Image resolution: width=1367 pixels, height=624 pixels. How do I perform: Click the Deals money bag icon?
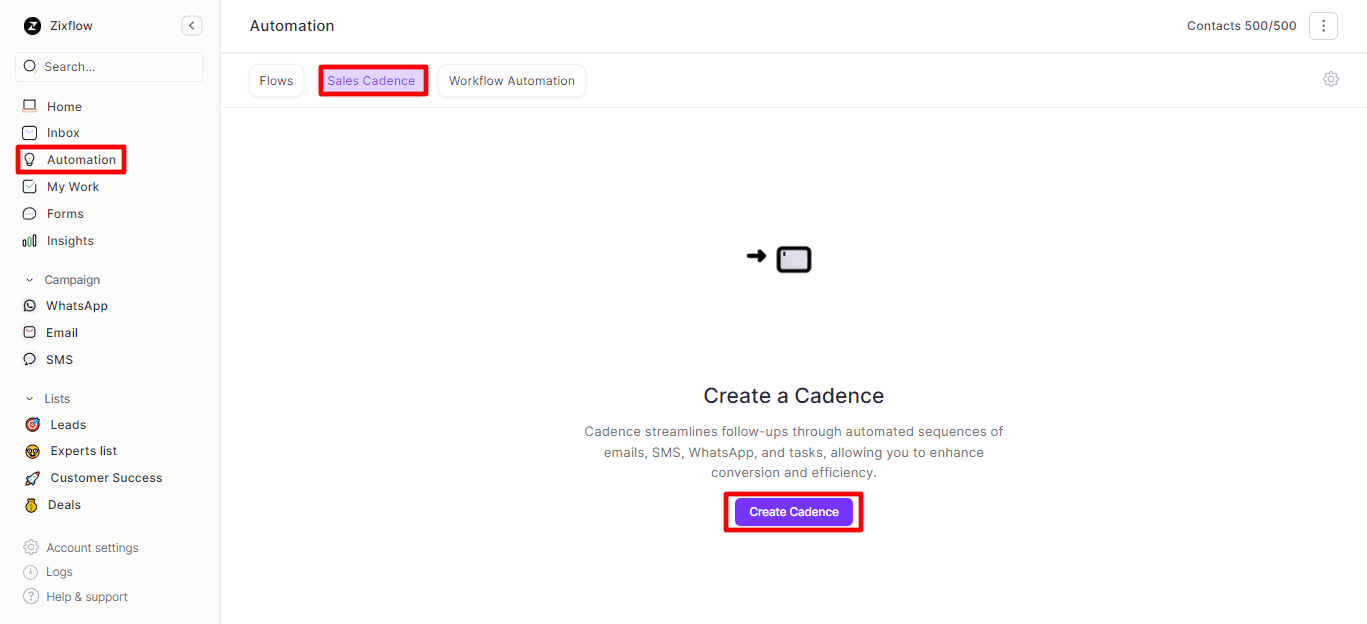pos(32,505)
